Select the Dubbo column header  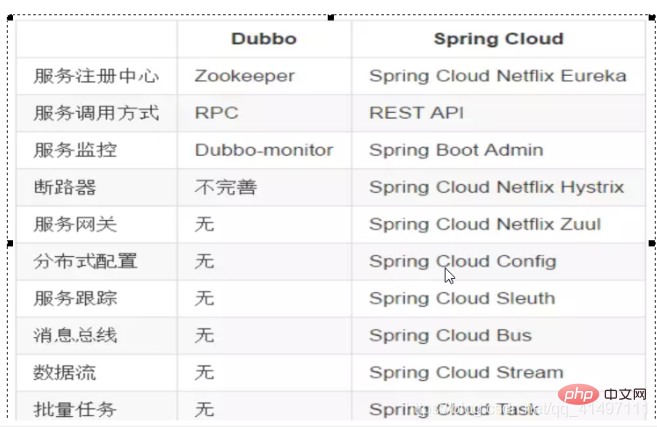tap(264, 39)
